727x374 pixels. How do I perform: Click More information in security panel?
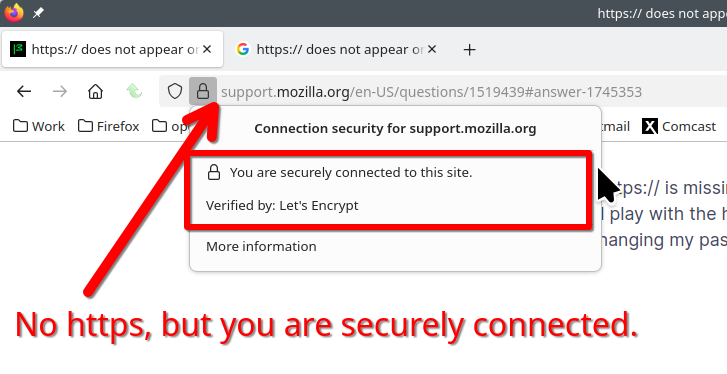click(261, 246)
